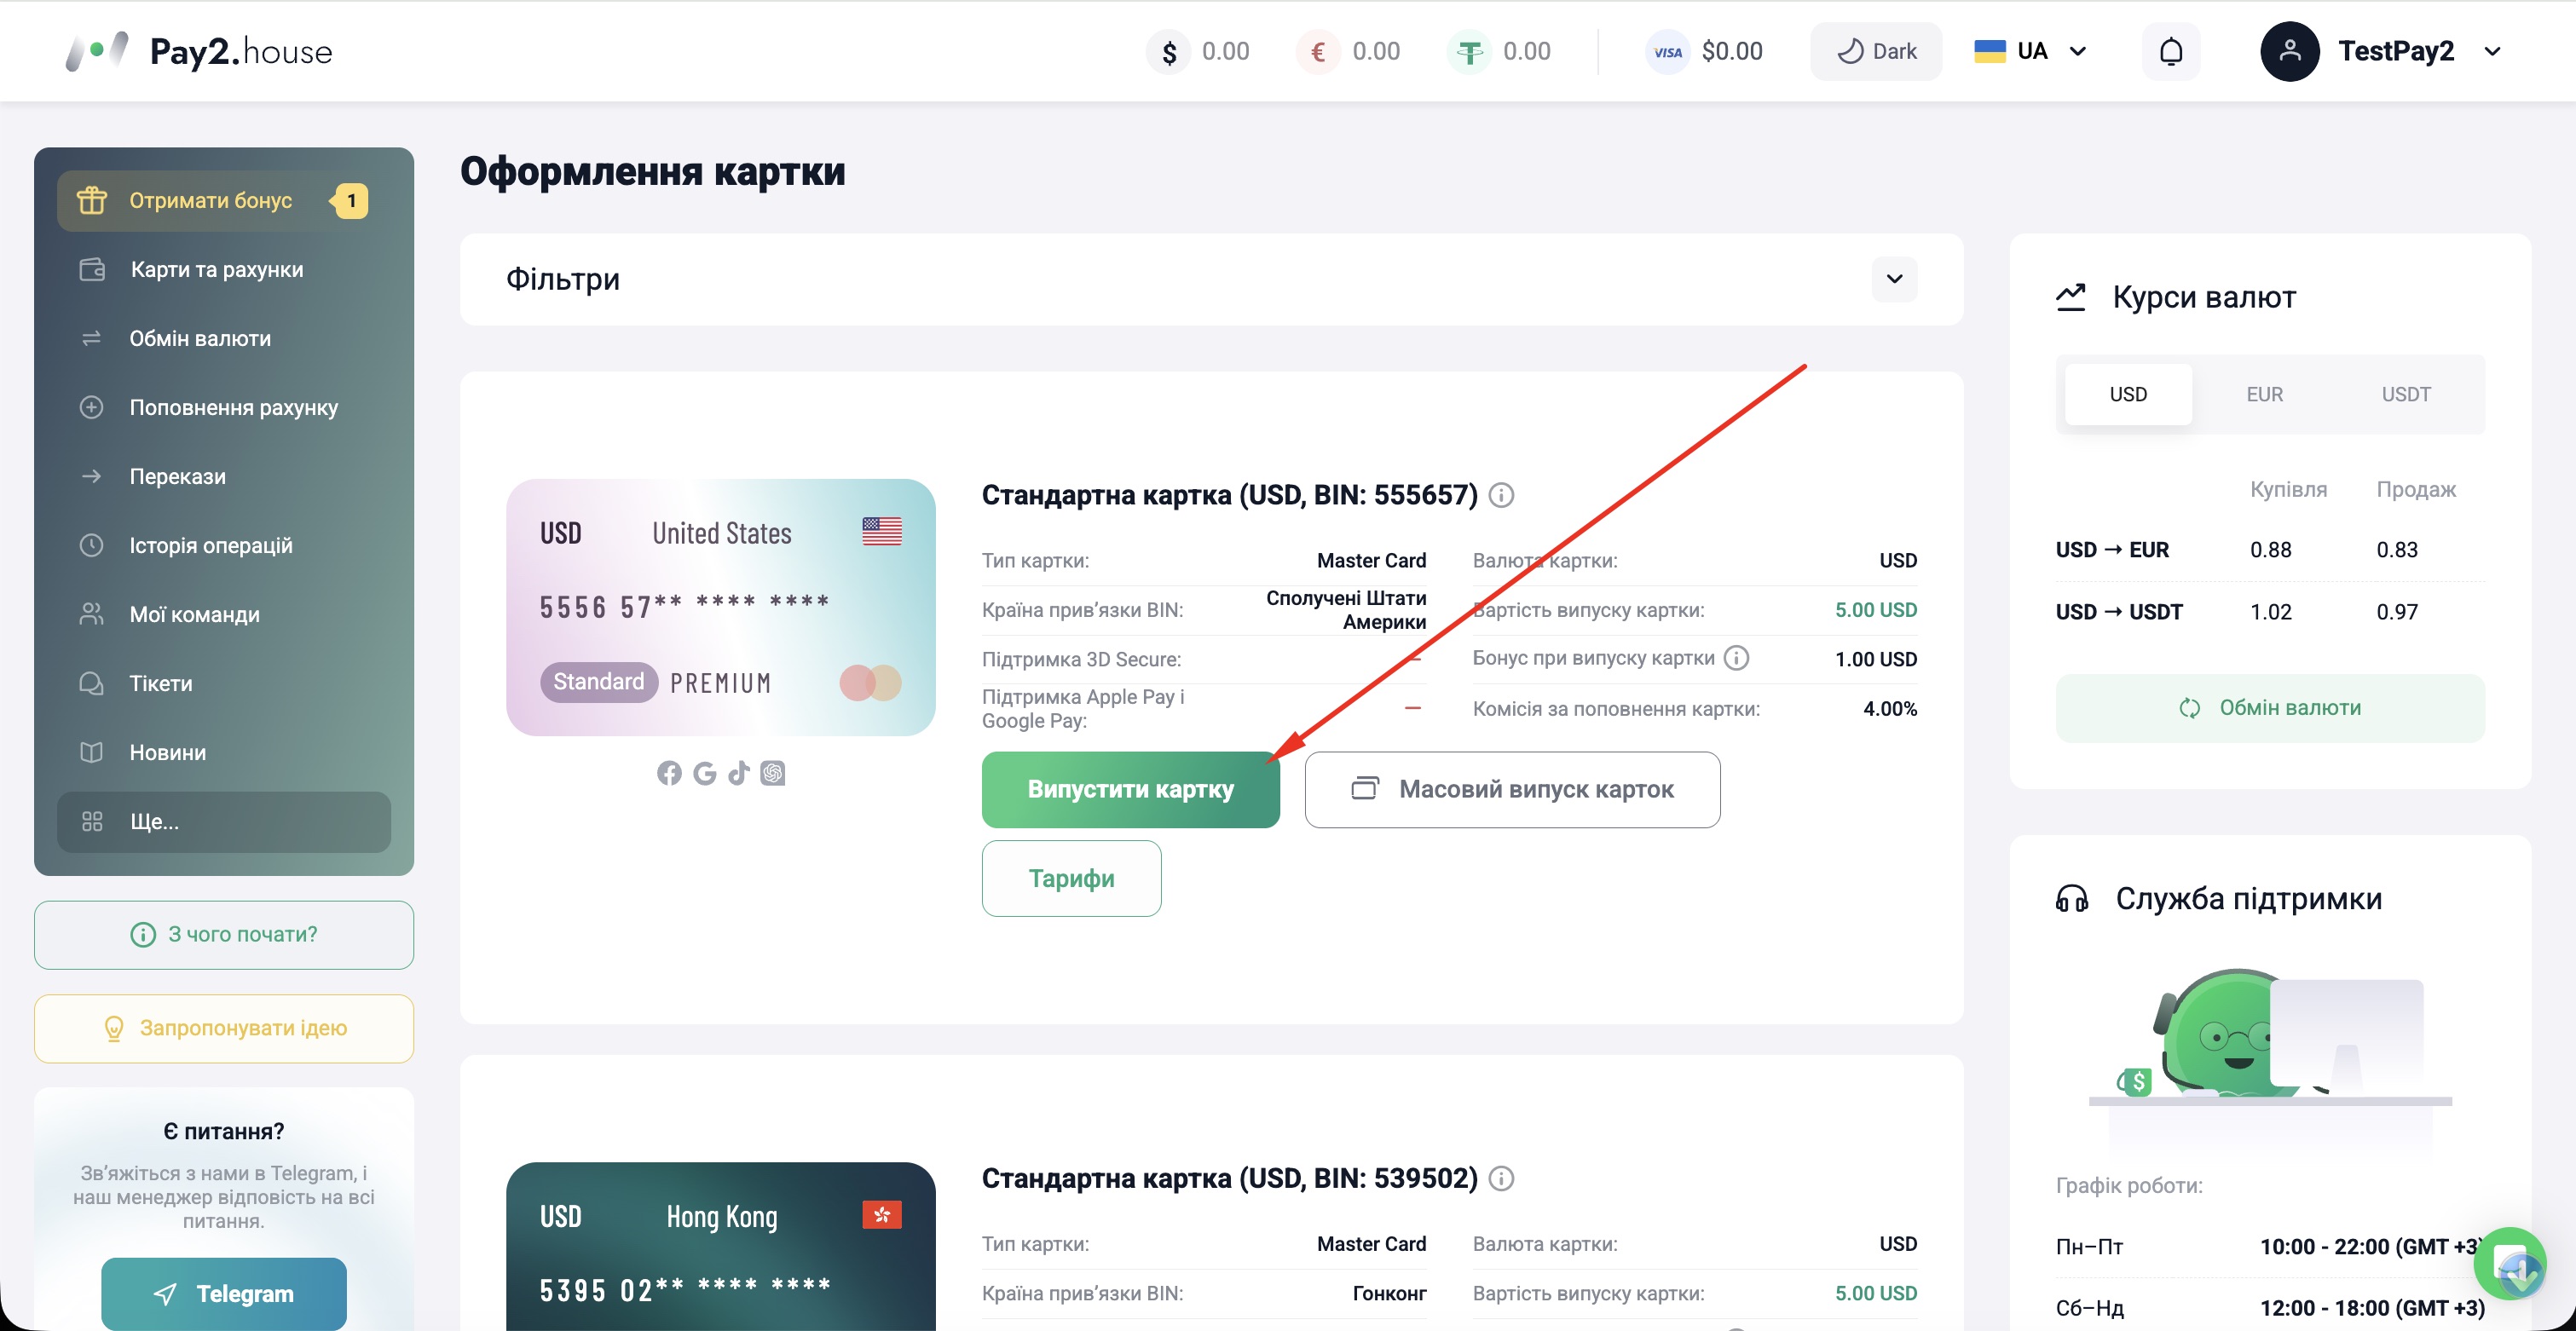Click the Facebook icon under the USD card
This screenshot has width=2576, height=1331.
click(669, 773)
